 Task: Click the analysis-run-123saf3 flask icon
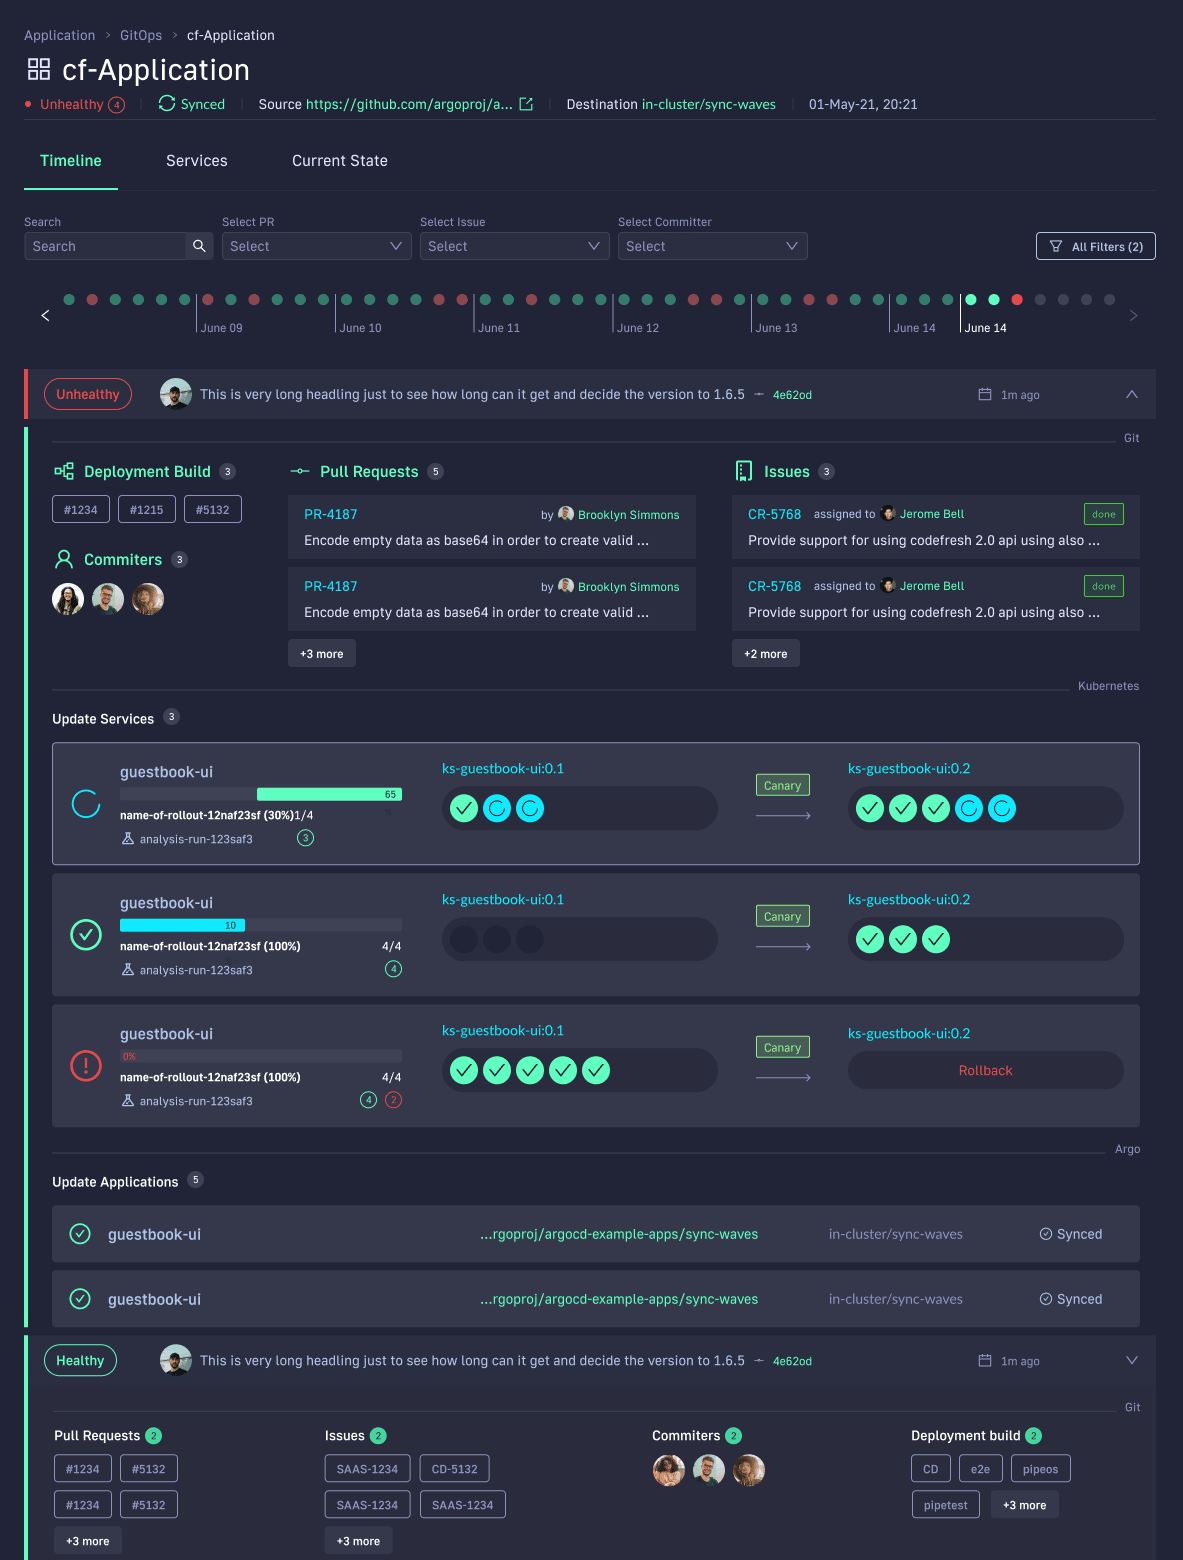coord(128,838)
